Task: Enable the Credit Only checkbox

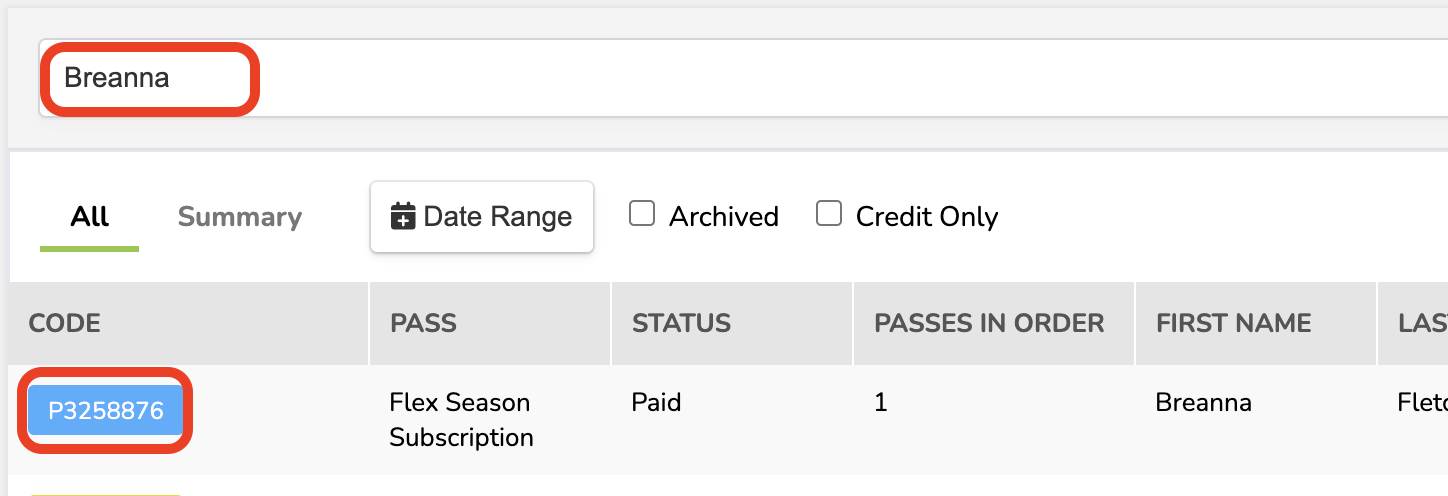Action: click(829, 214)
